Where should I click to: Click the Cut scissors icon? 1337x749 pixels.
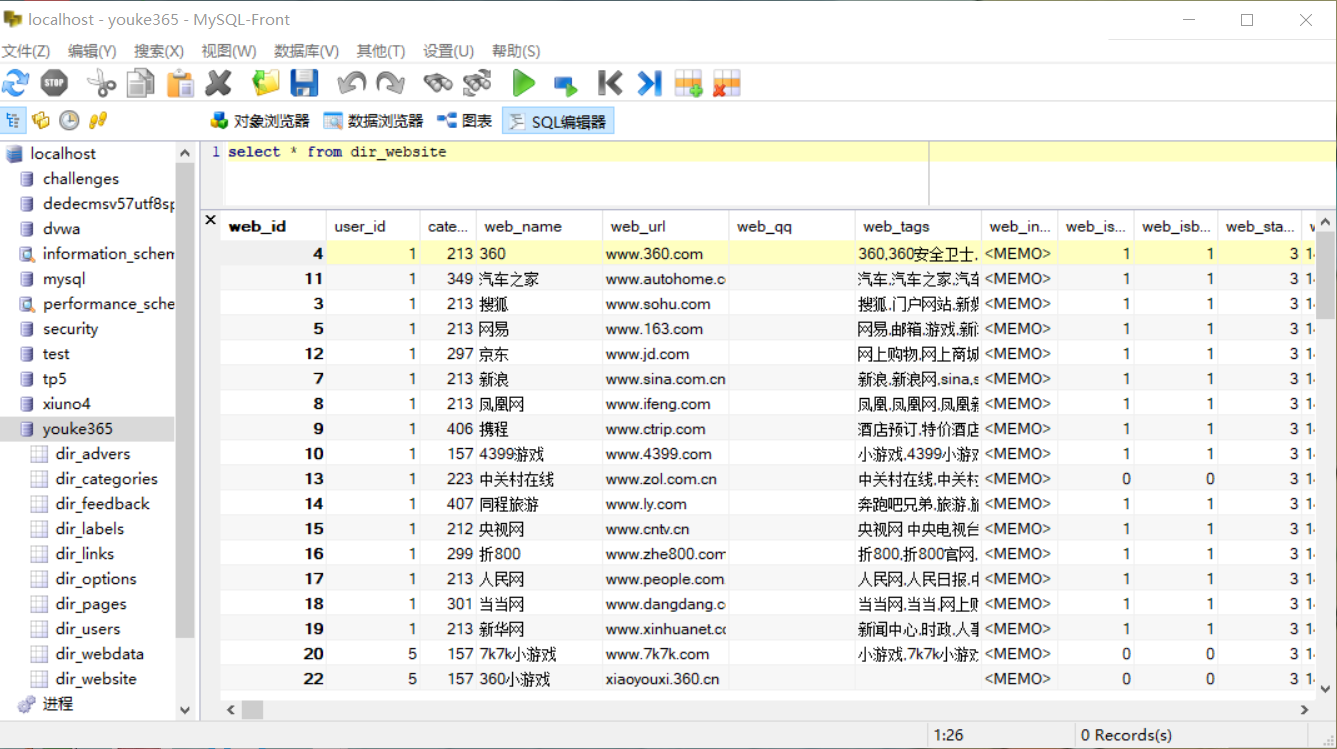click(102, 83)
